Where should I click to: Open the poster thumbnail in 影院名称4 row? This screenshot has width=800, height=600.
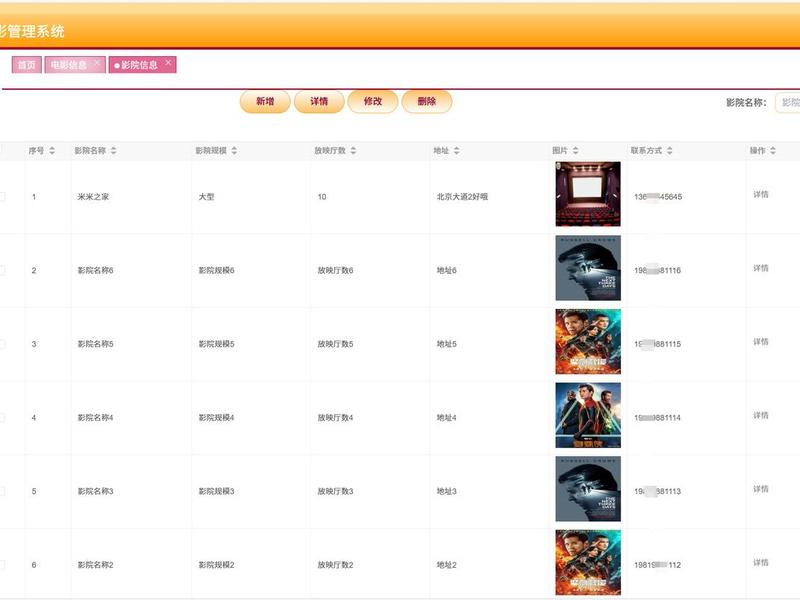click(x=588, y=415)
